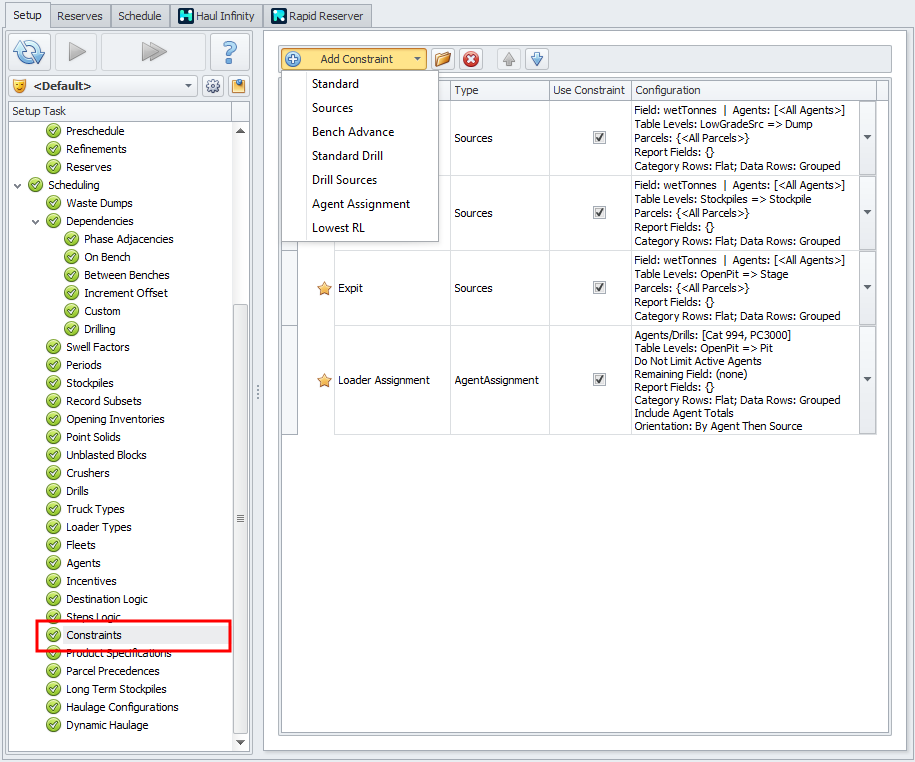Click the settings gear next to Default

tap(213, 86)
